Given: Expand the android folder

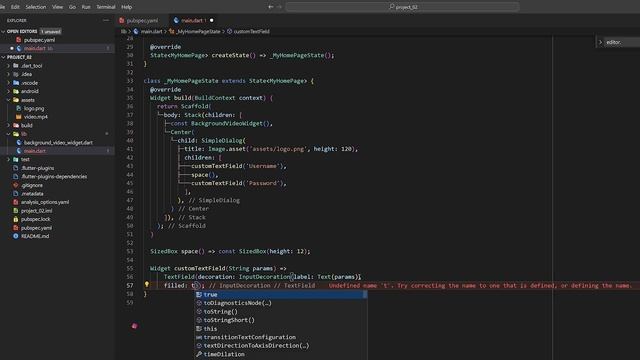Looking at the screenshot, I should [x=29, y=91].
